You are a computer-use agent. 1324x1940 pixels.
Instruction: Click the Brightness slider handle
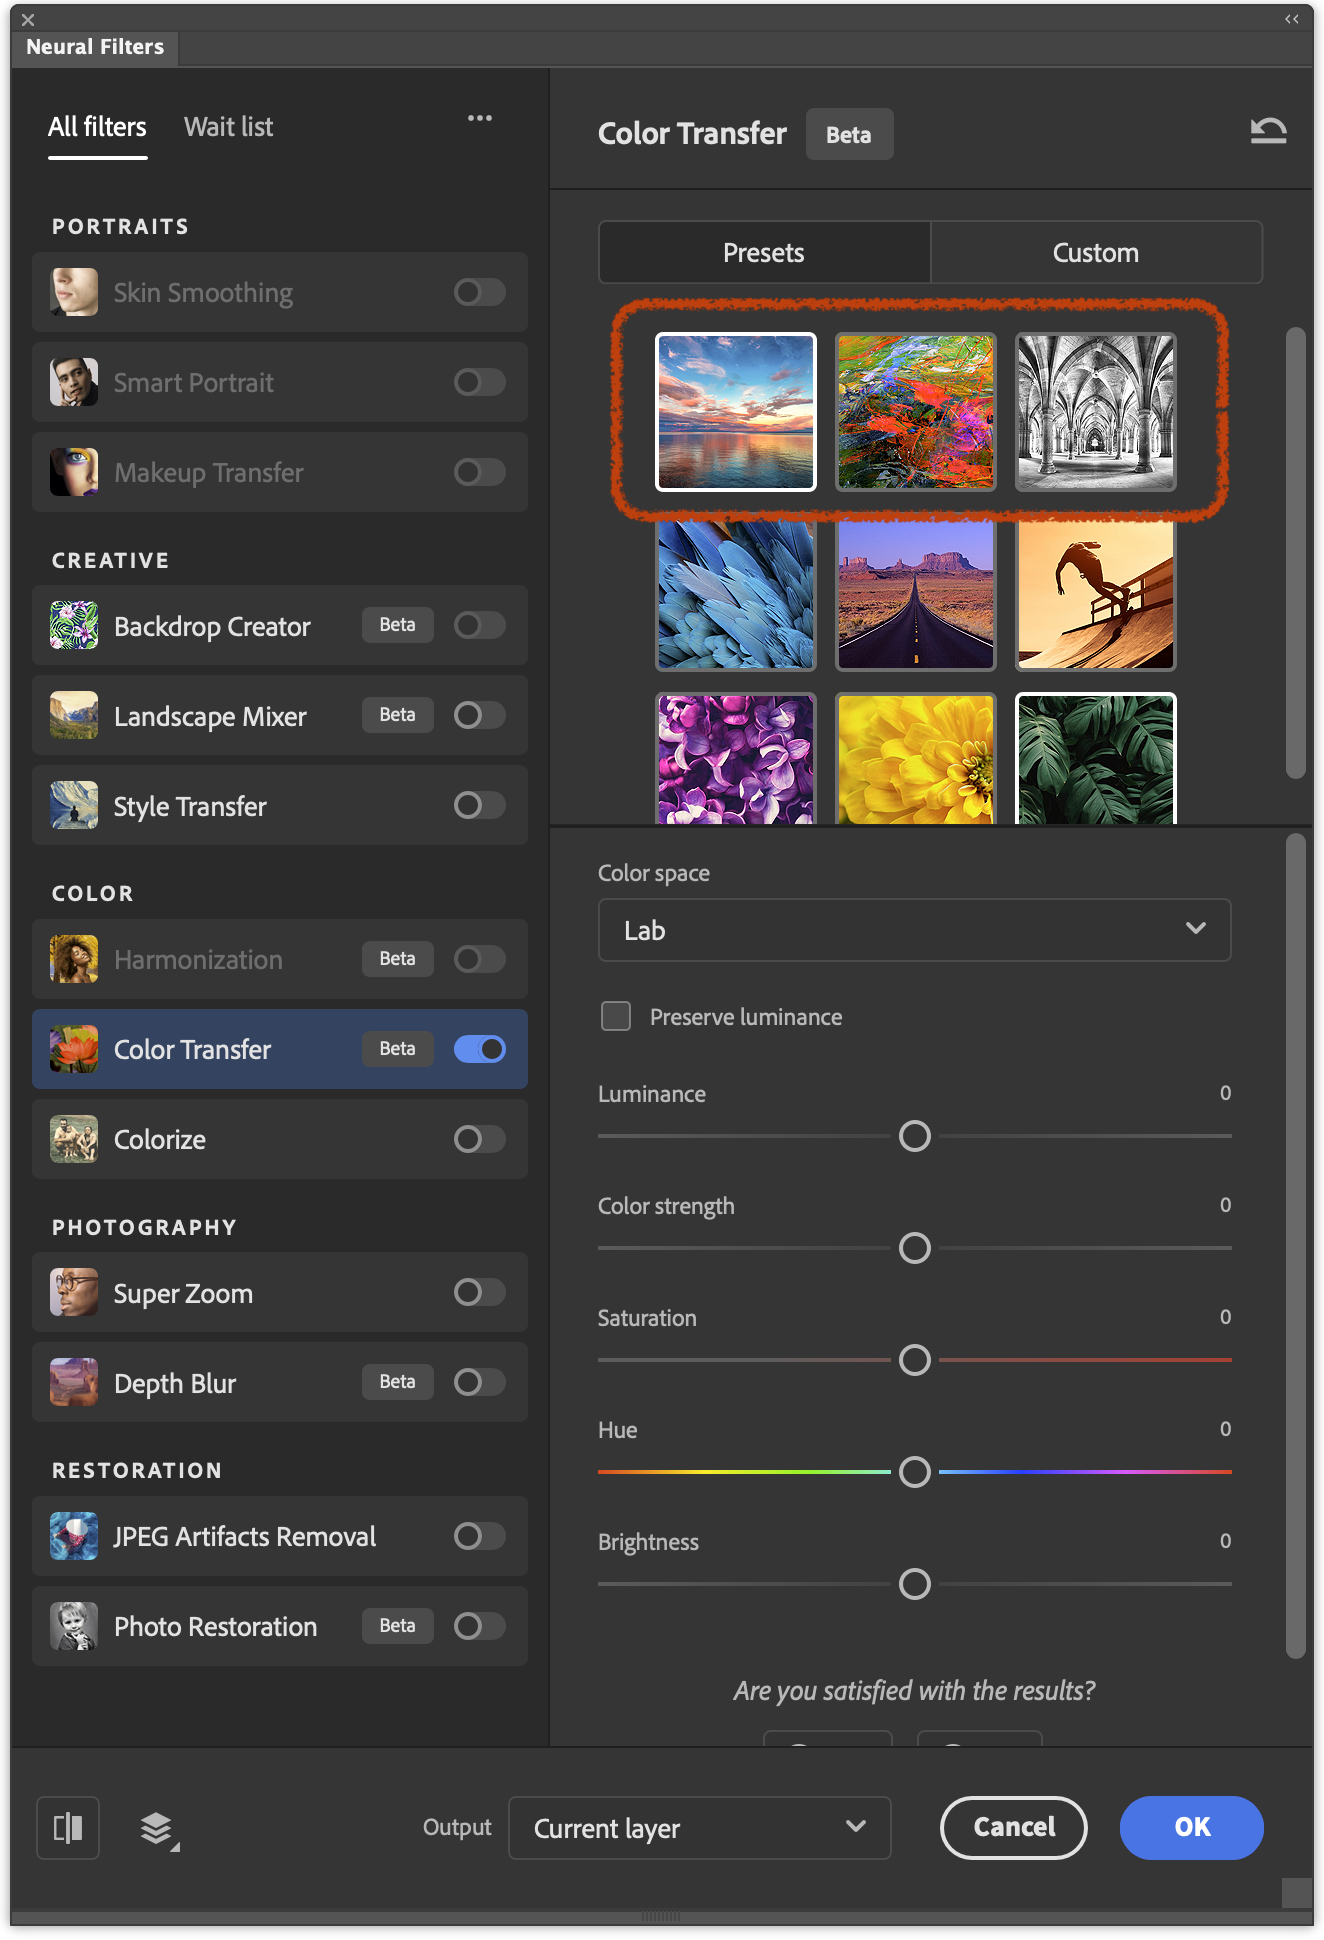[915, 1584]
